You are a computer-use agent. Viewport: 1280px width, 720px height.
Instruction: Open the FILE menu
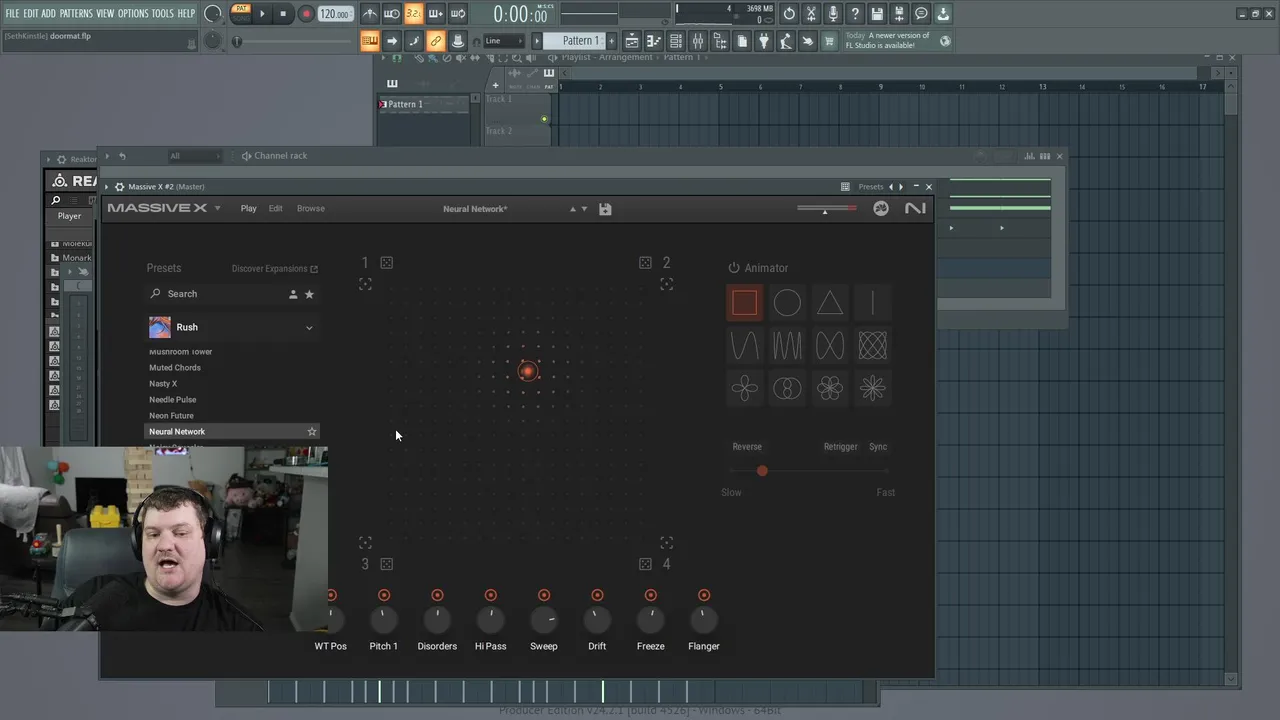click(x=12, y=14)
